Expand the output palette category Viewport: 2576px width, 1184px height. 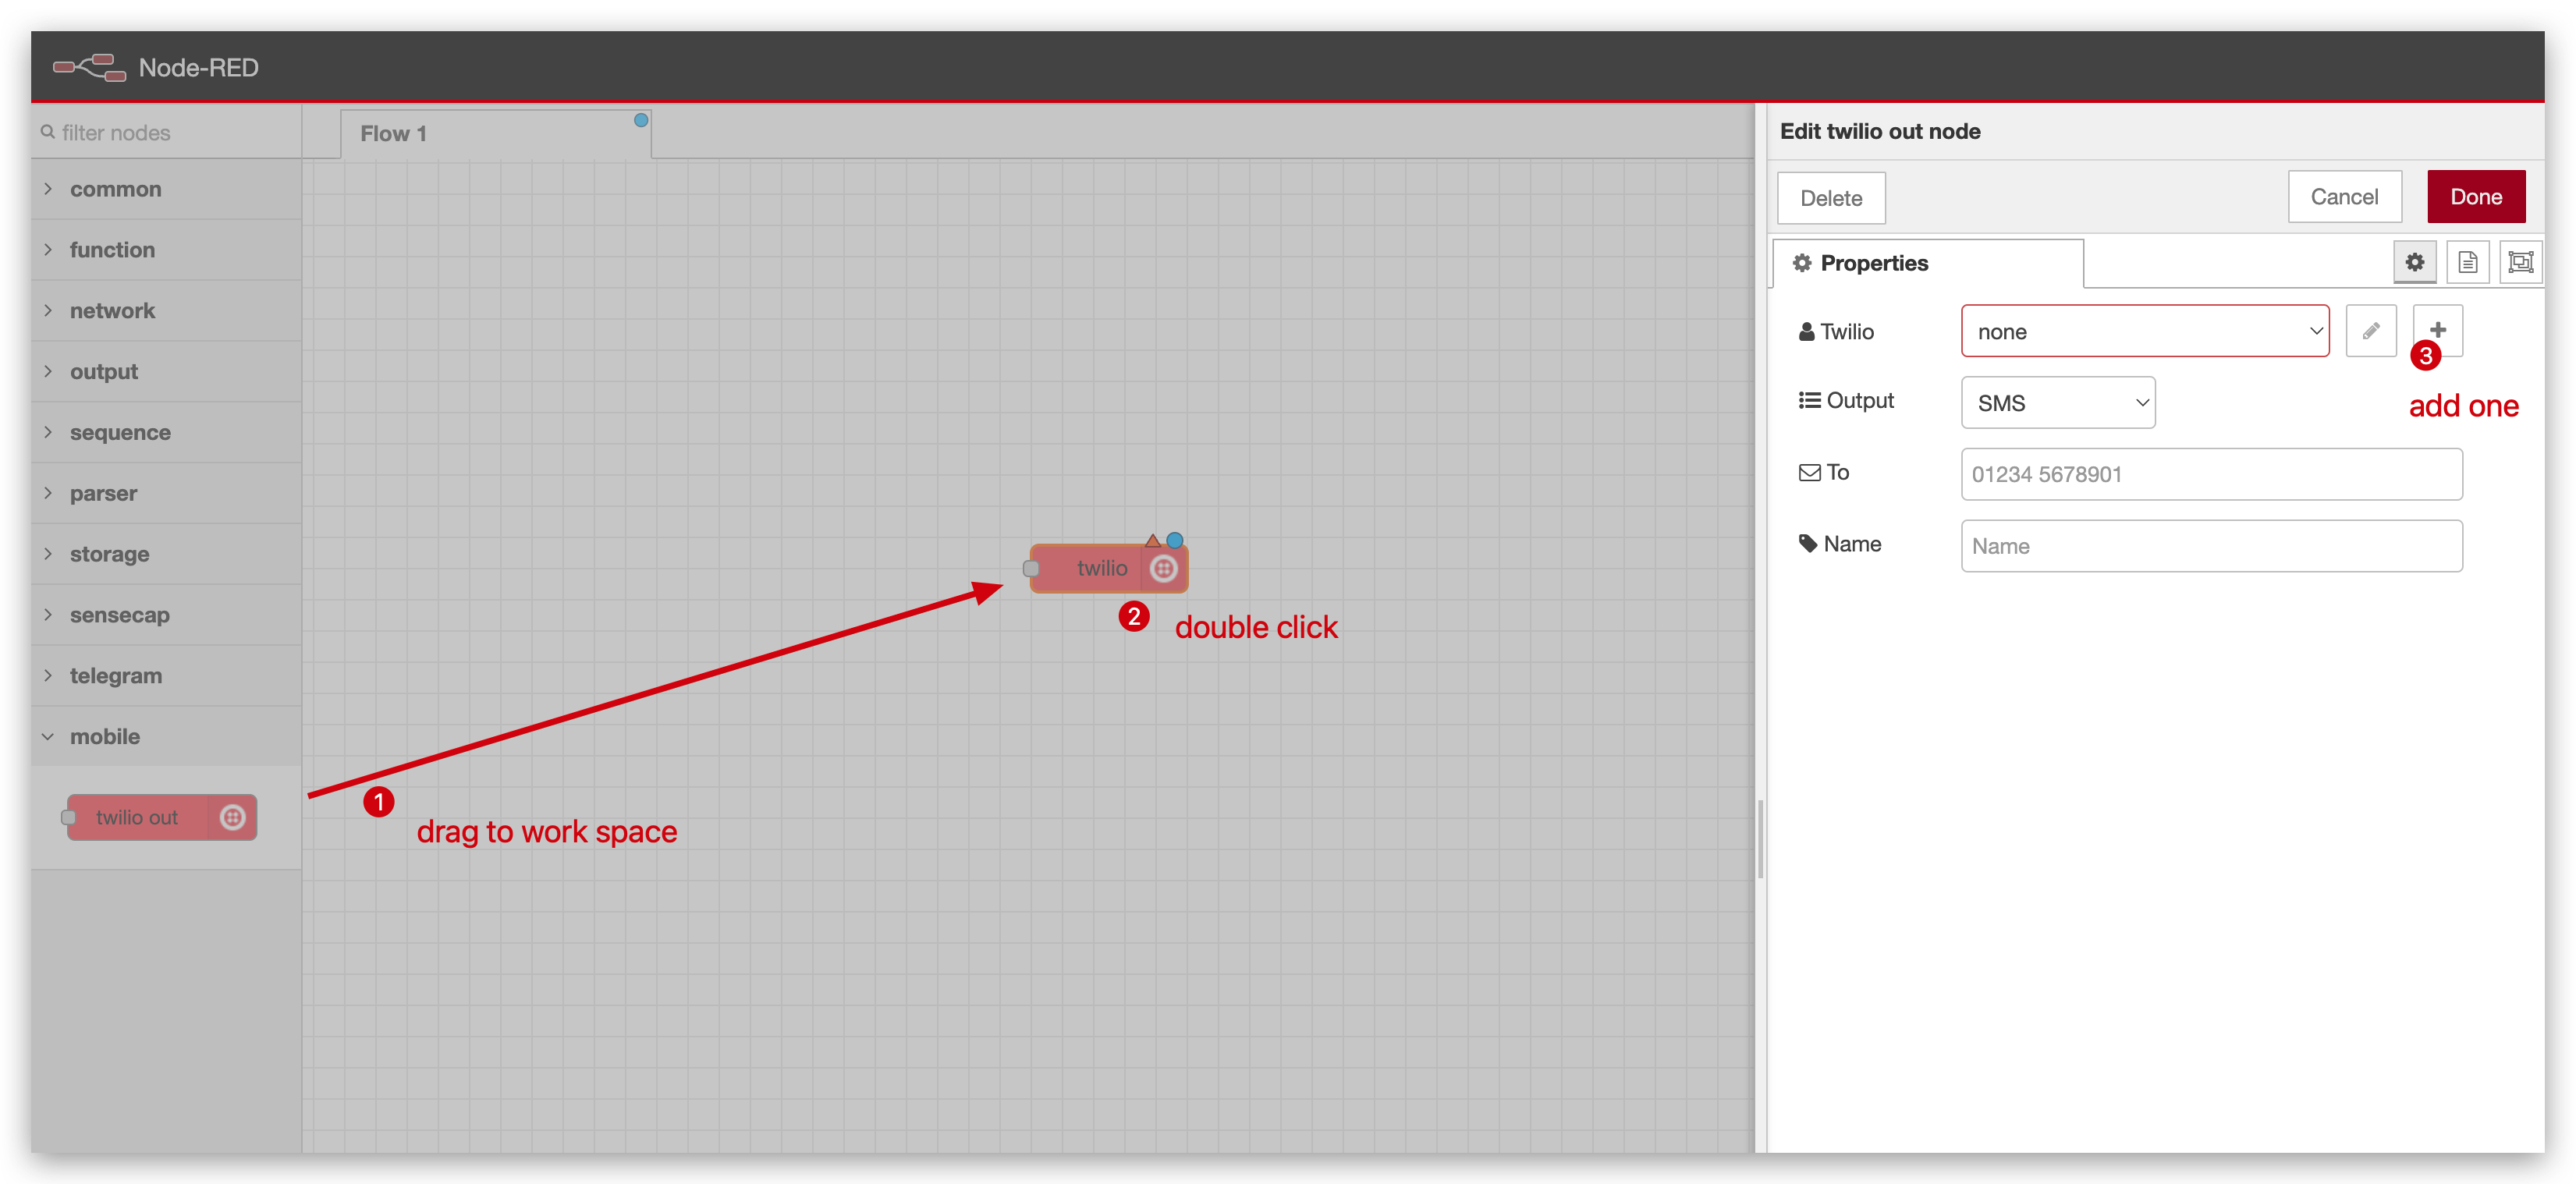coord(166,372)
